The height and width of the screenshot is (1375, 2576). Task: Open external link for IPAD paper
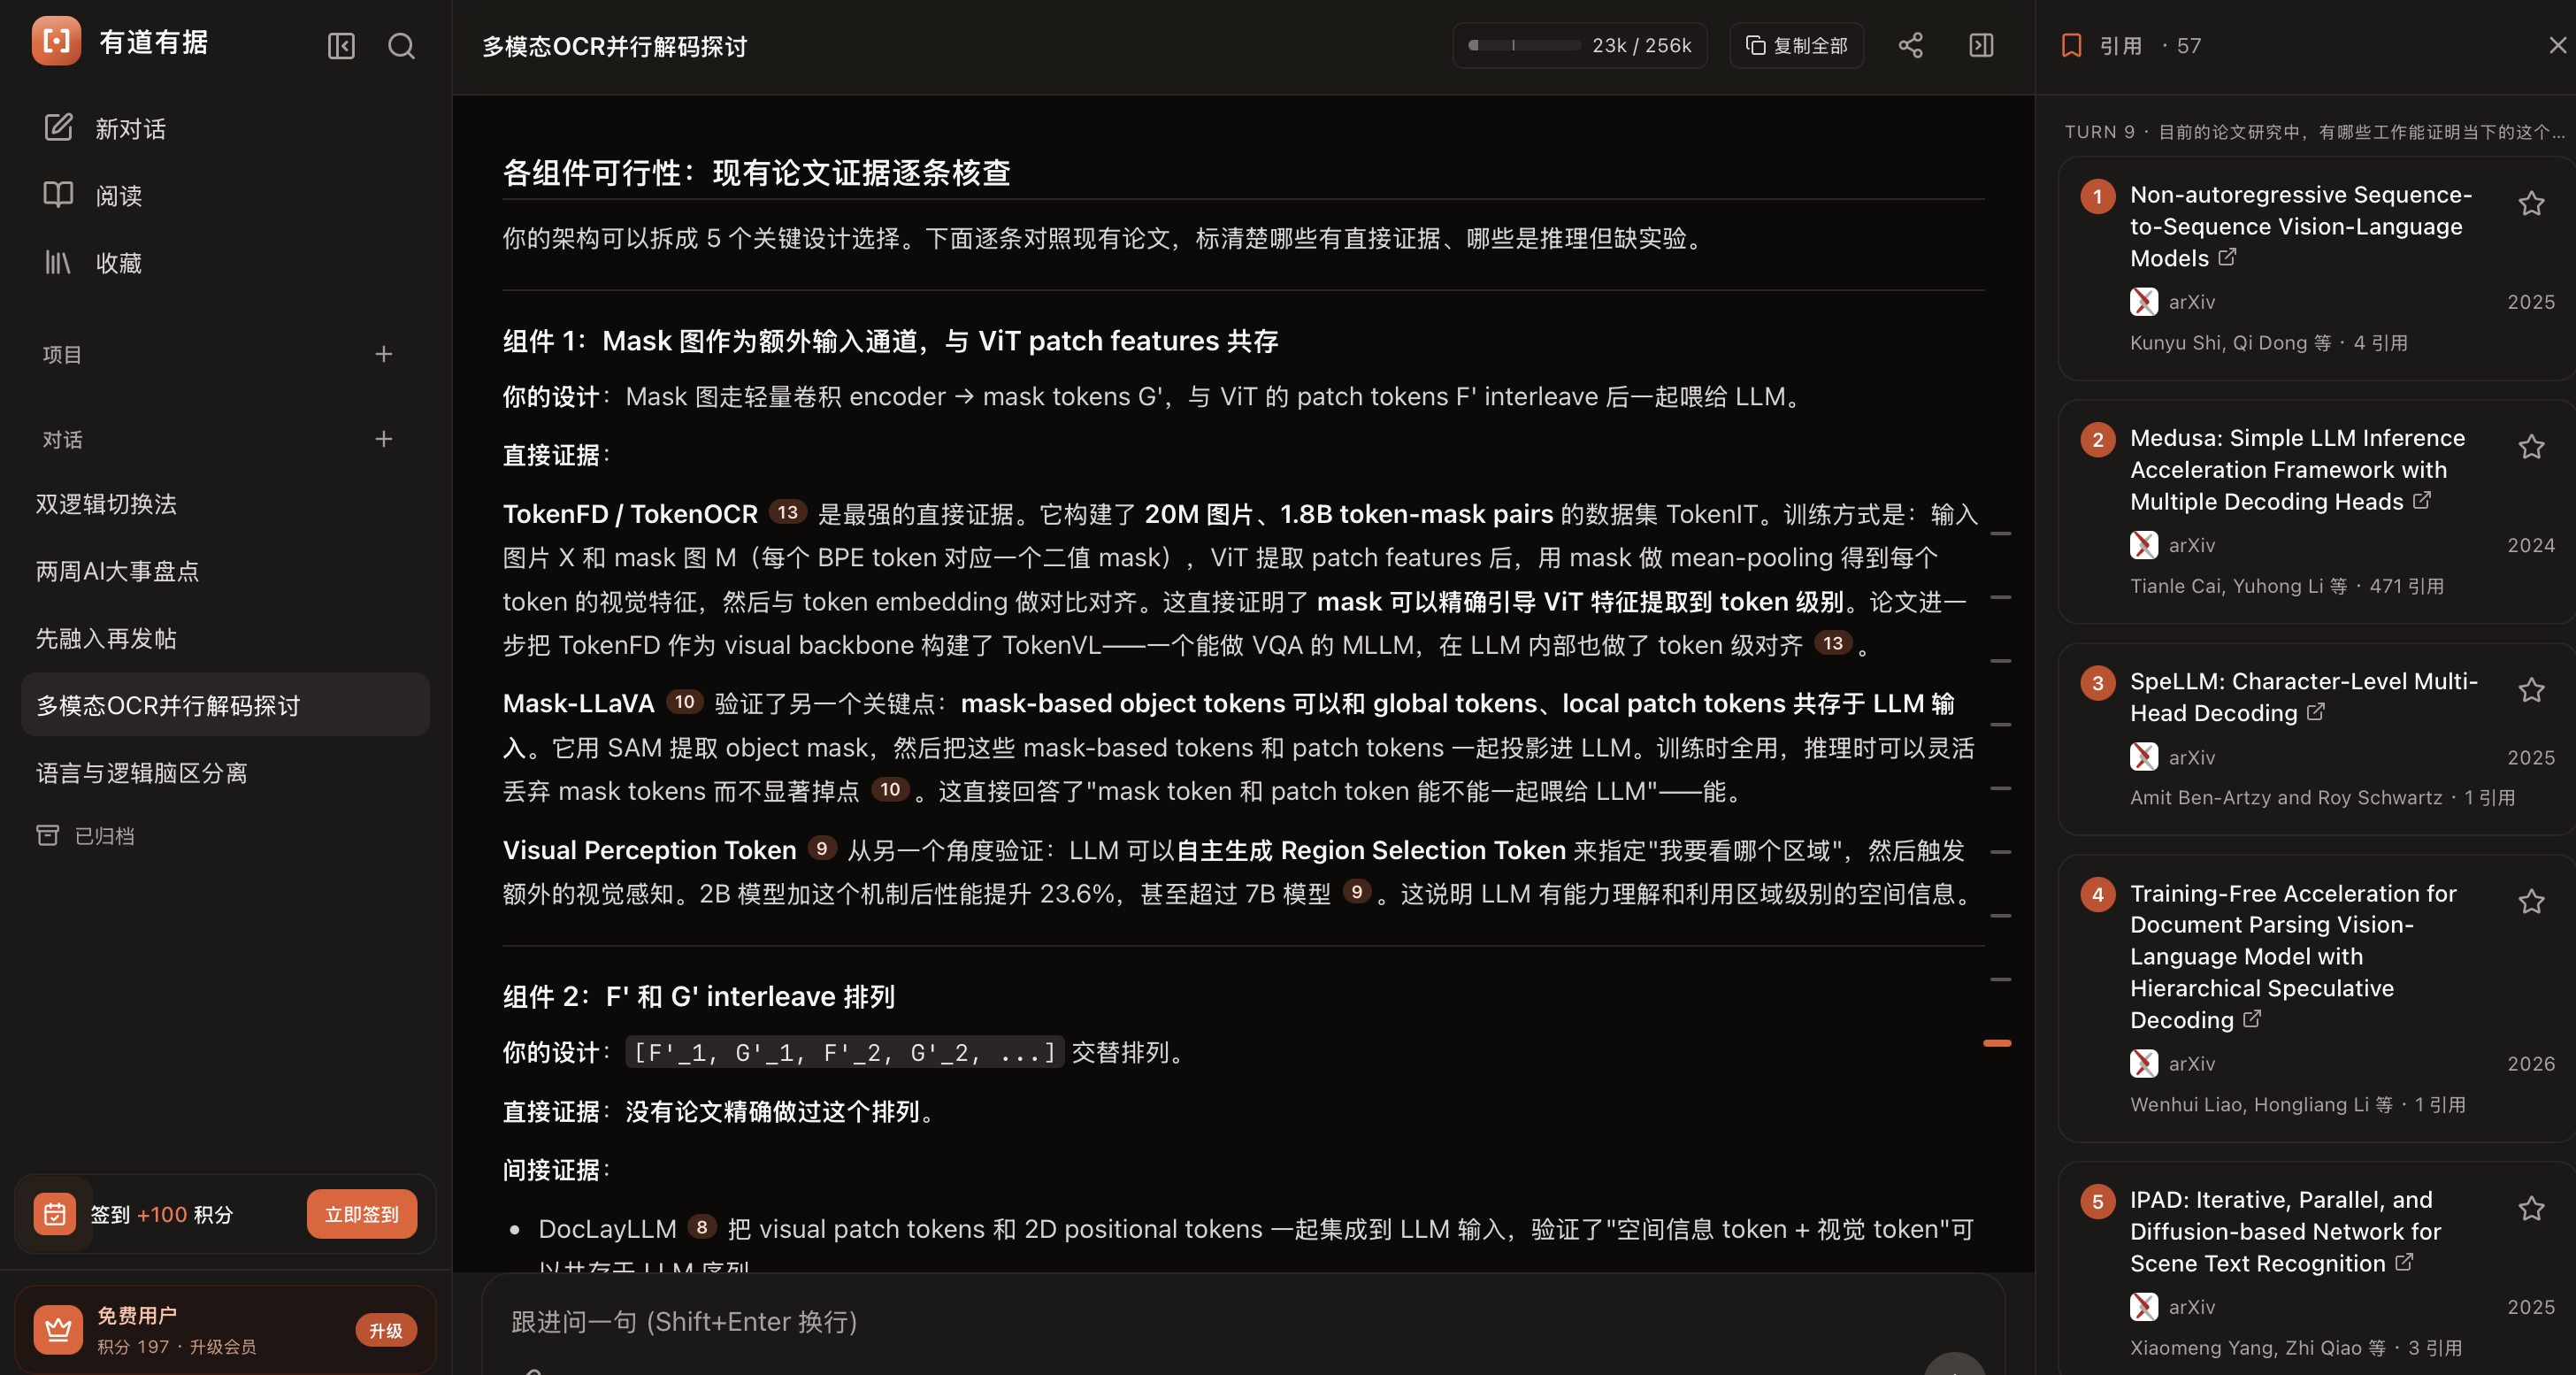click(x=2404, y=1262)
